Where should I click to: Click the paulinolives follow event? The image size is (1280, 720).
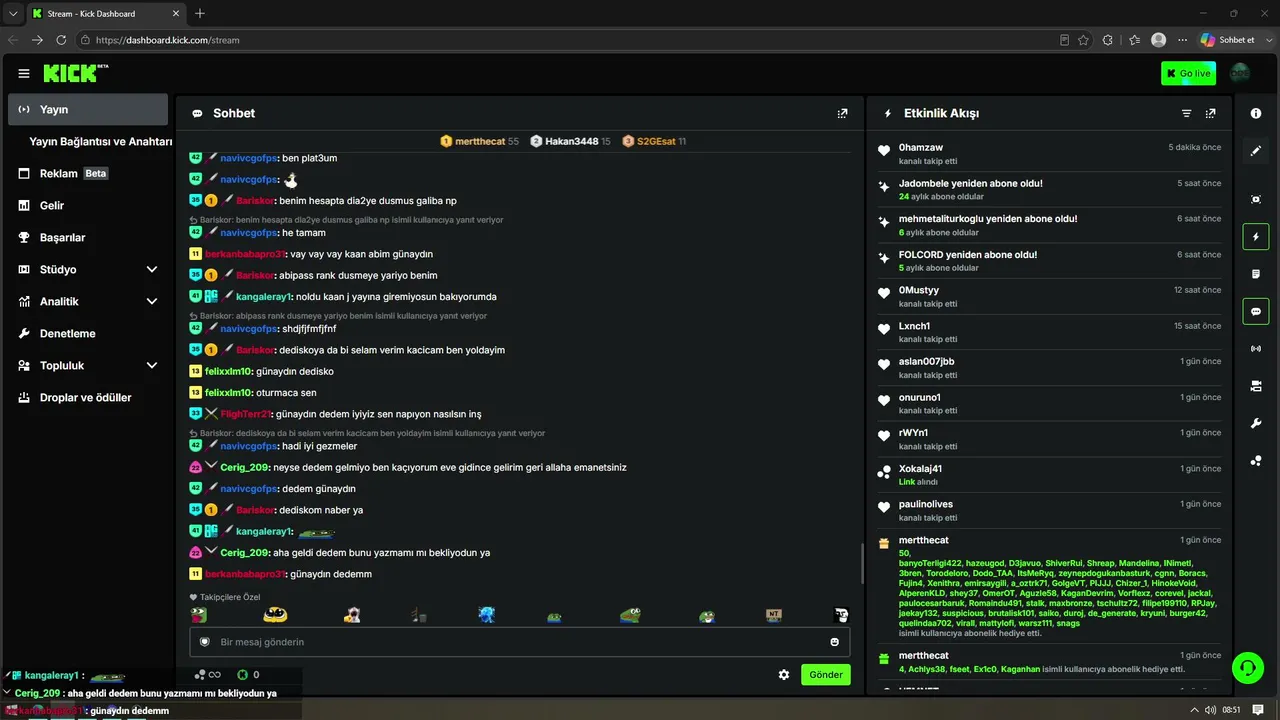[x=1049, y=510]
